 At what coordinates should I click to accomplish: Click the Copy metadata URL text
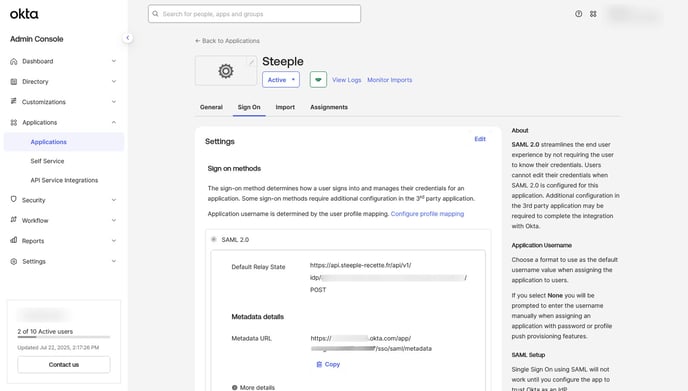pos(332,364)
